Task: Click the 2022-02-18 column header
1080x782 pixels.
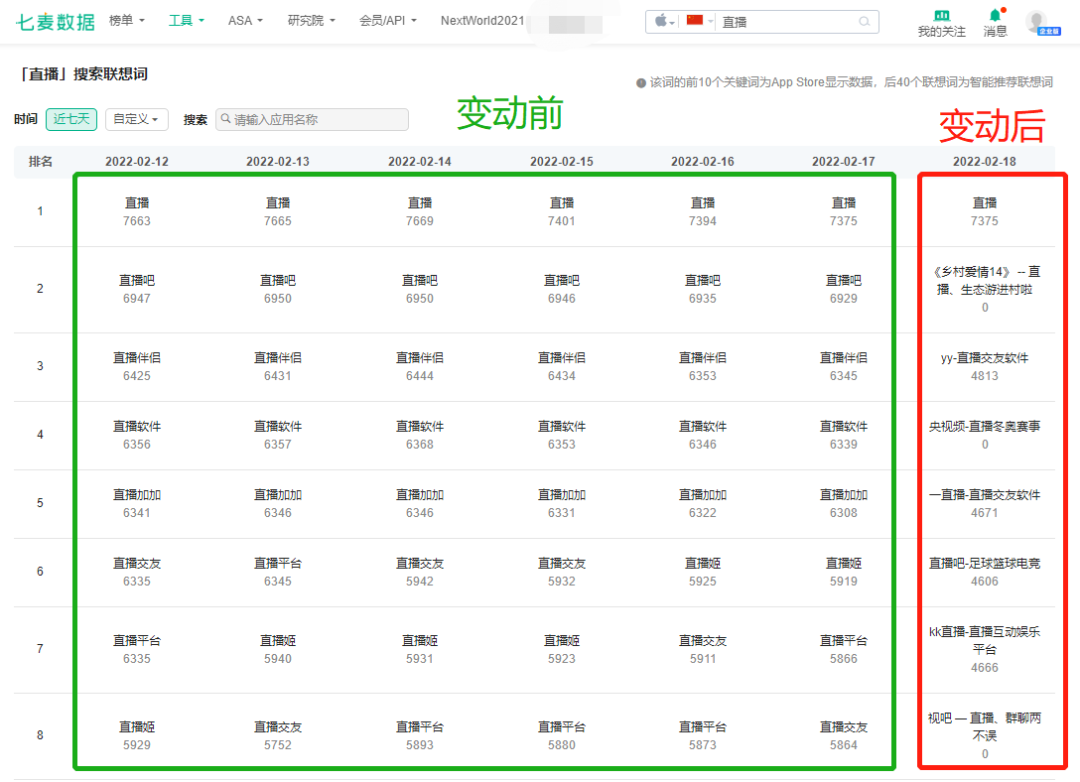Action: coord(984,162)
